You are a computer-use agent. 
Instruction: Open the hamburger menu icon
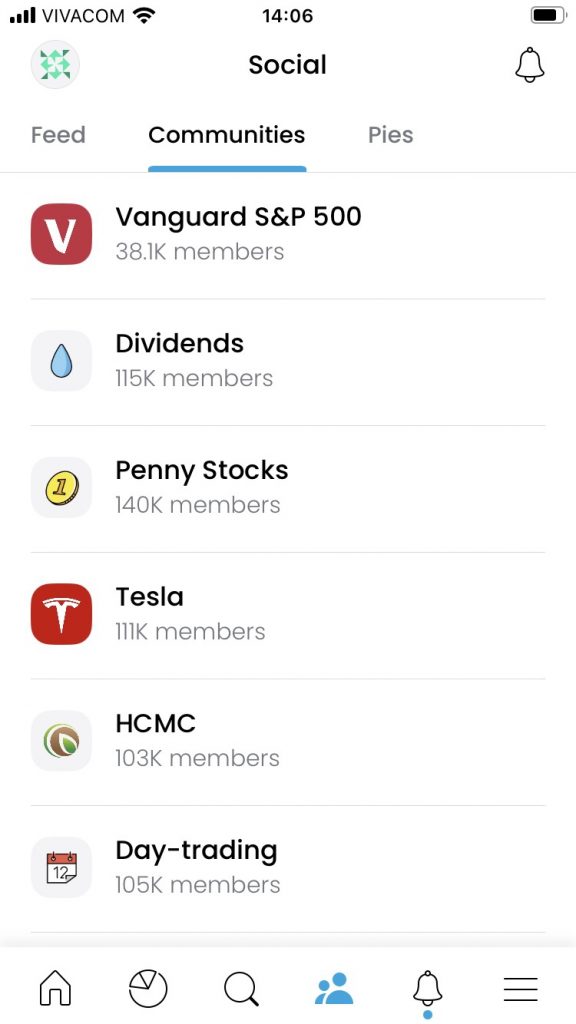pyautogui.click(x=520, y=989)
